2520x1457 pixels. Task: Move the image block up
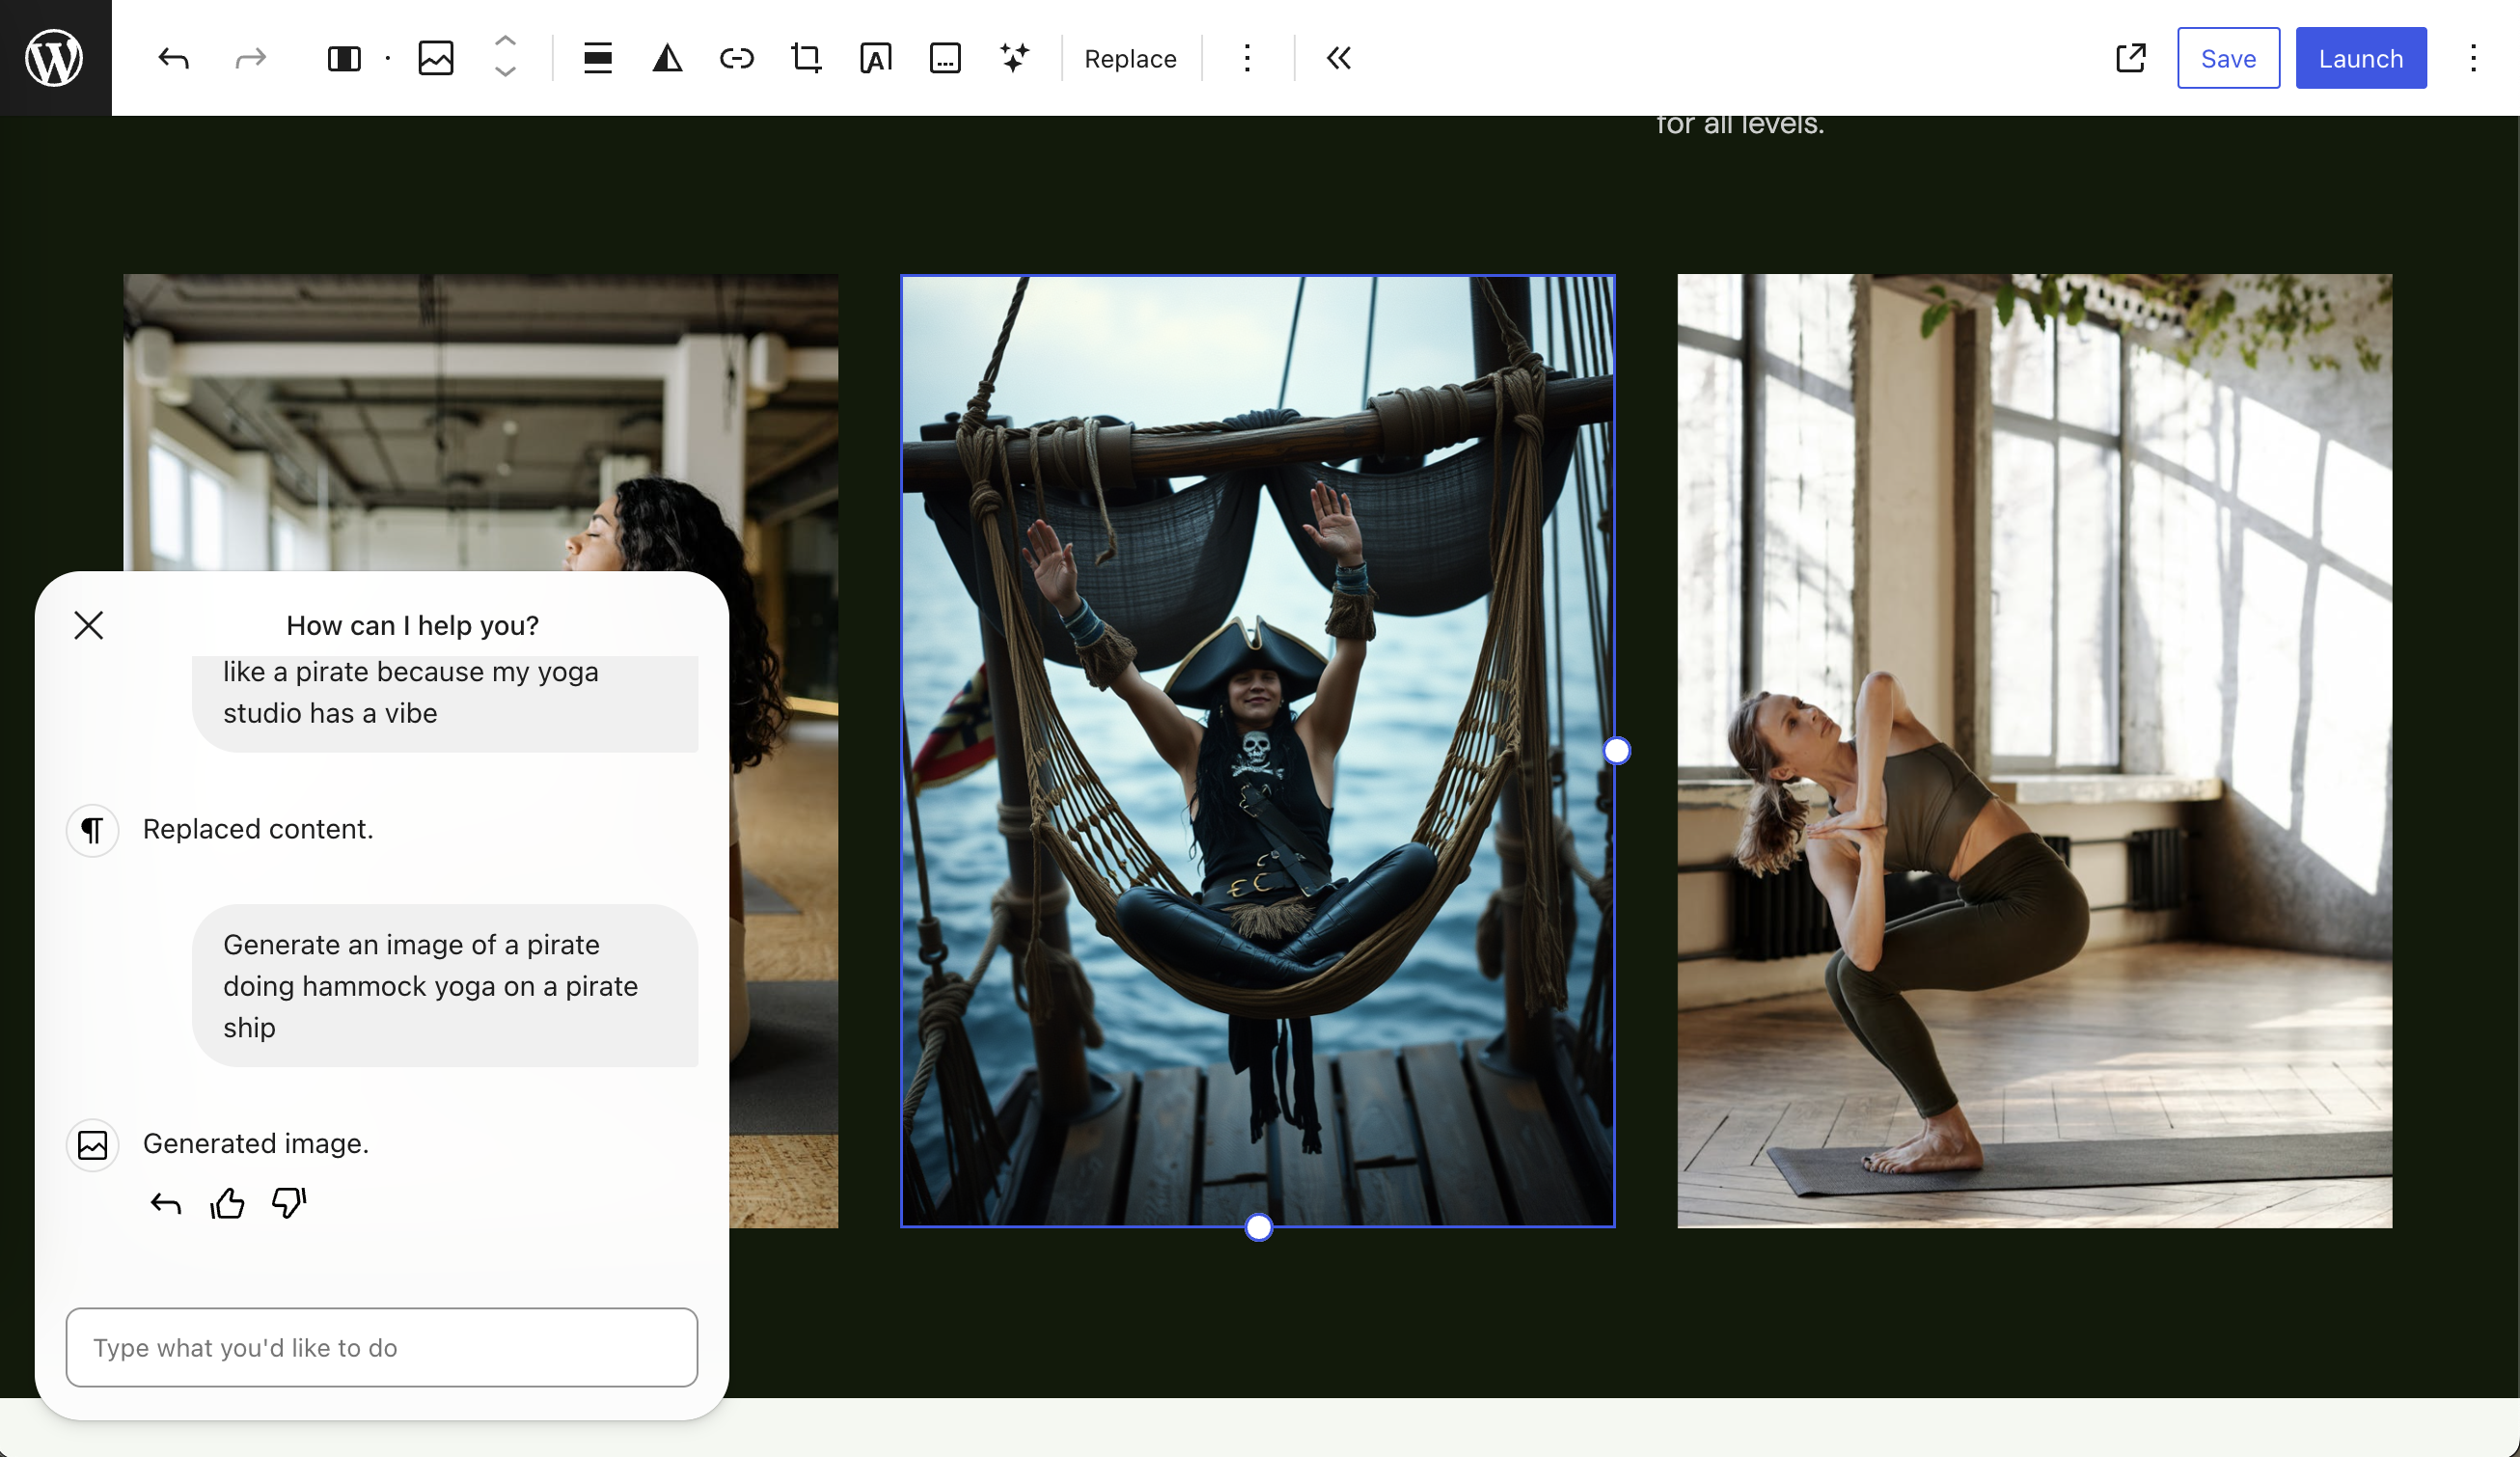tap(506, 41)
